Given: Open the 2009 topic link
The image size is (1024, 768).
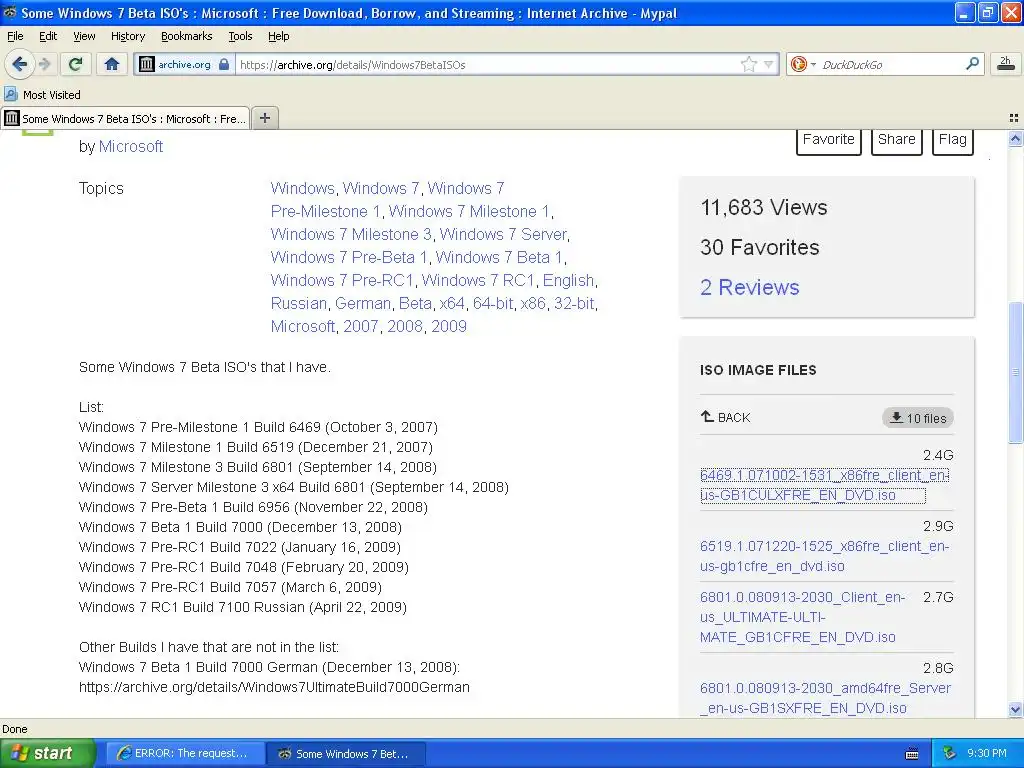Looking at the screenshot, I should coord(449,326).
